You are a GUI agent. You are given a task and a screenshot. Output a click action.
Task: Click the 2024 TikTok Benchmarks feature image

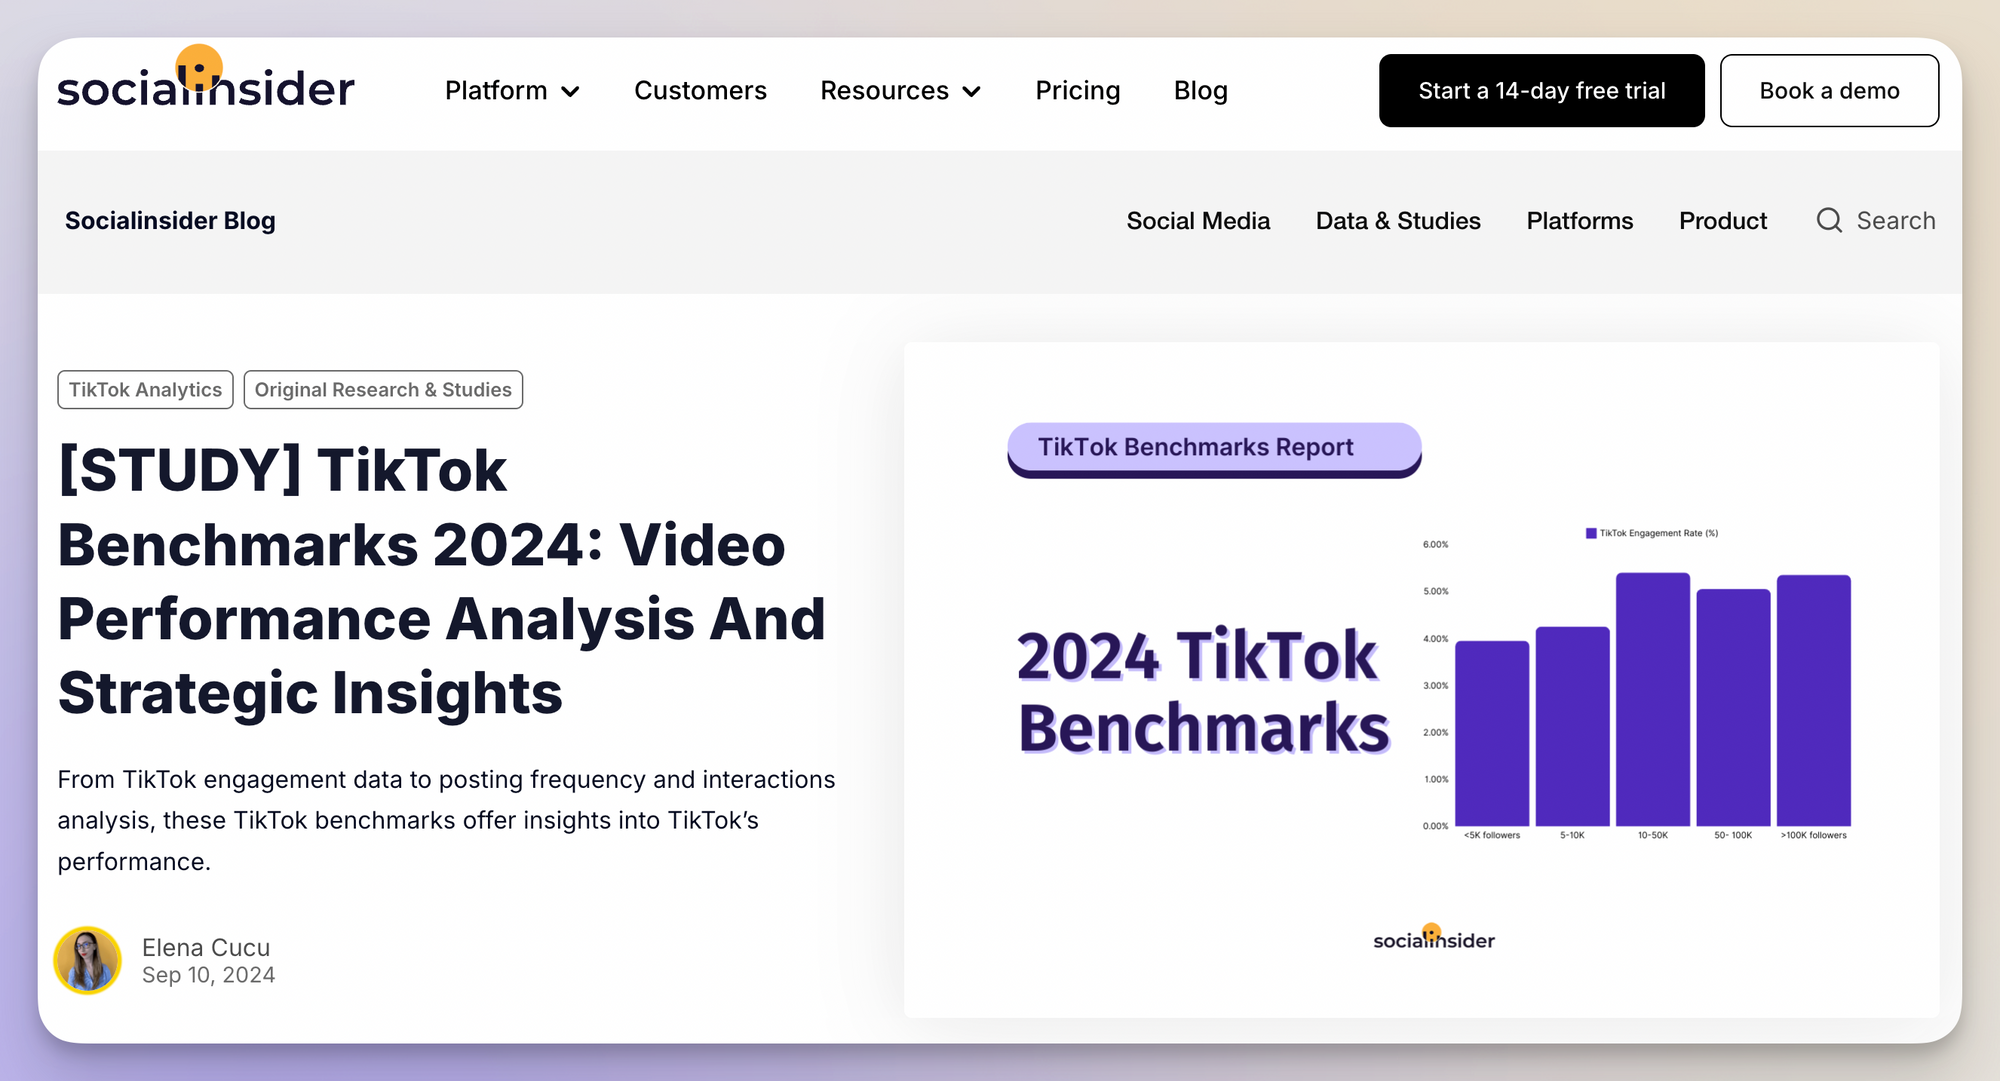coord(1421,680)
